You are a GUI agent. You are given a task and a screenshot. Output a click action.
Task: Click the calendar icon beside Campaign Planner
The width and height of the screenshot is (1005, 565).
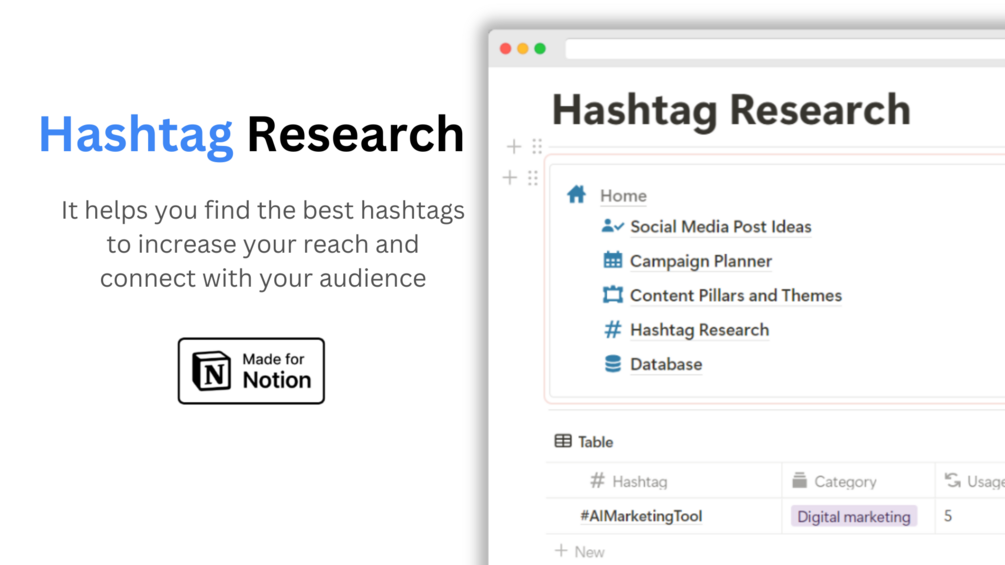(x=612, y=260)
